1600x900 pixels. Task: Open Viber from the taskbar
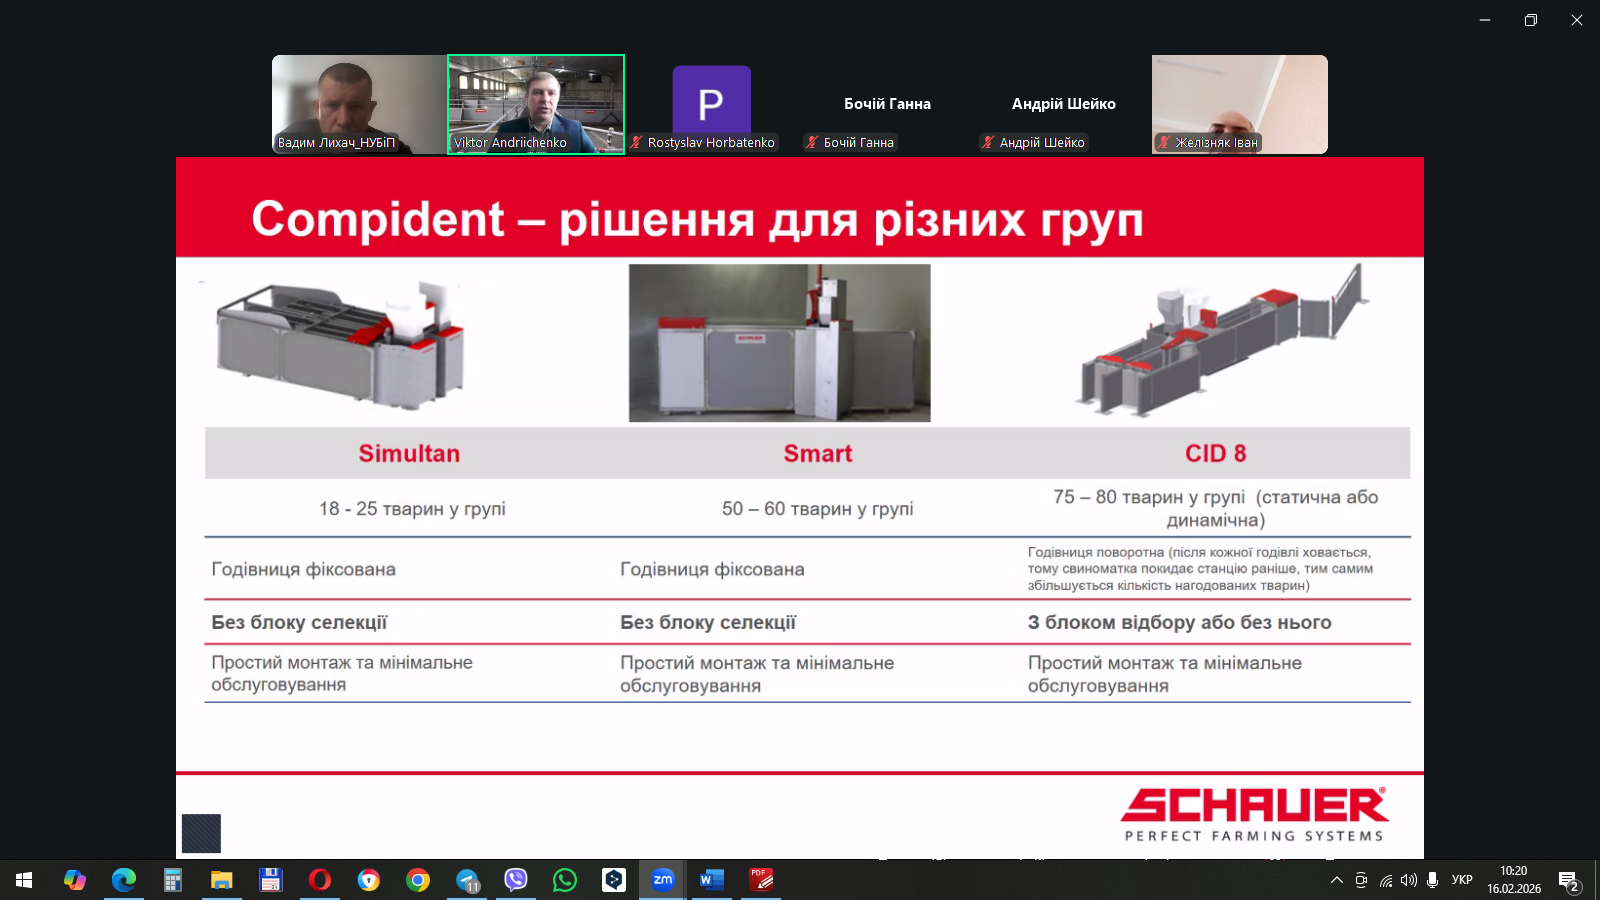click(x=516, y=880)
